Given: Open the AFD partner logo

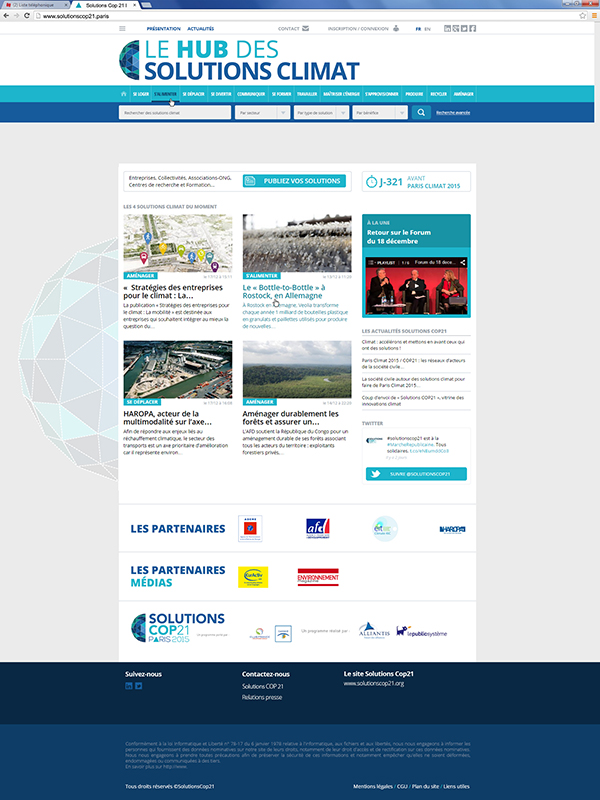Looking at the screenshot, I should click(x=318, y=529).
